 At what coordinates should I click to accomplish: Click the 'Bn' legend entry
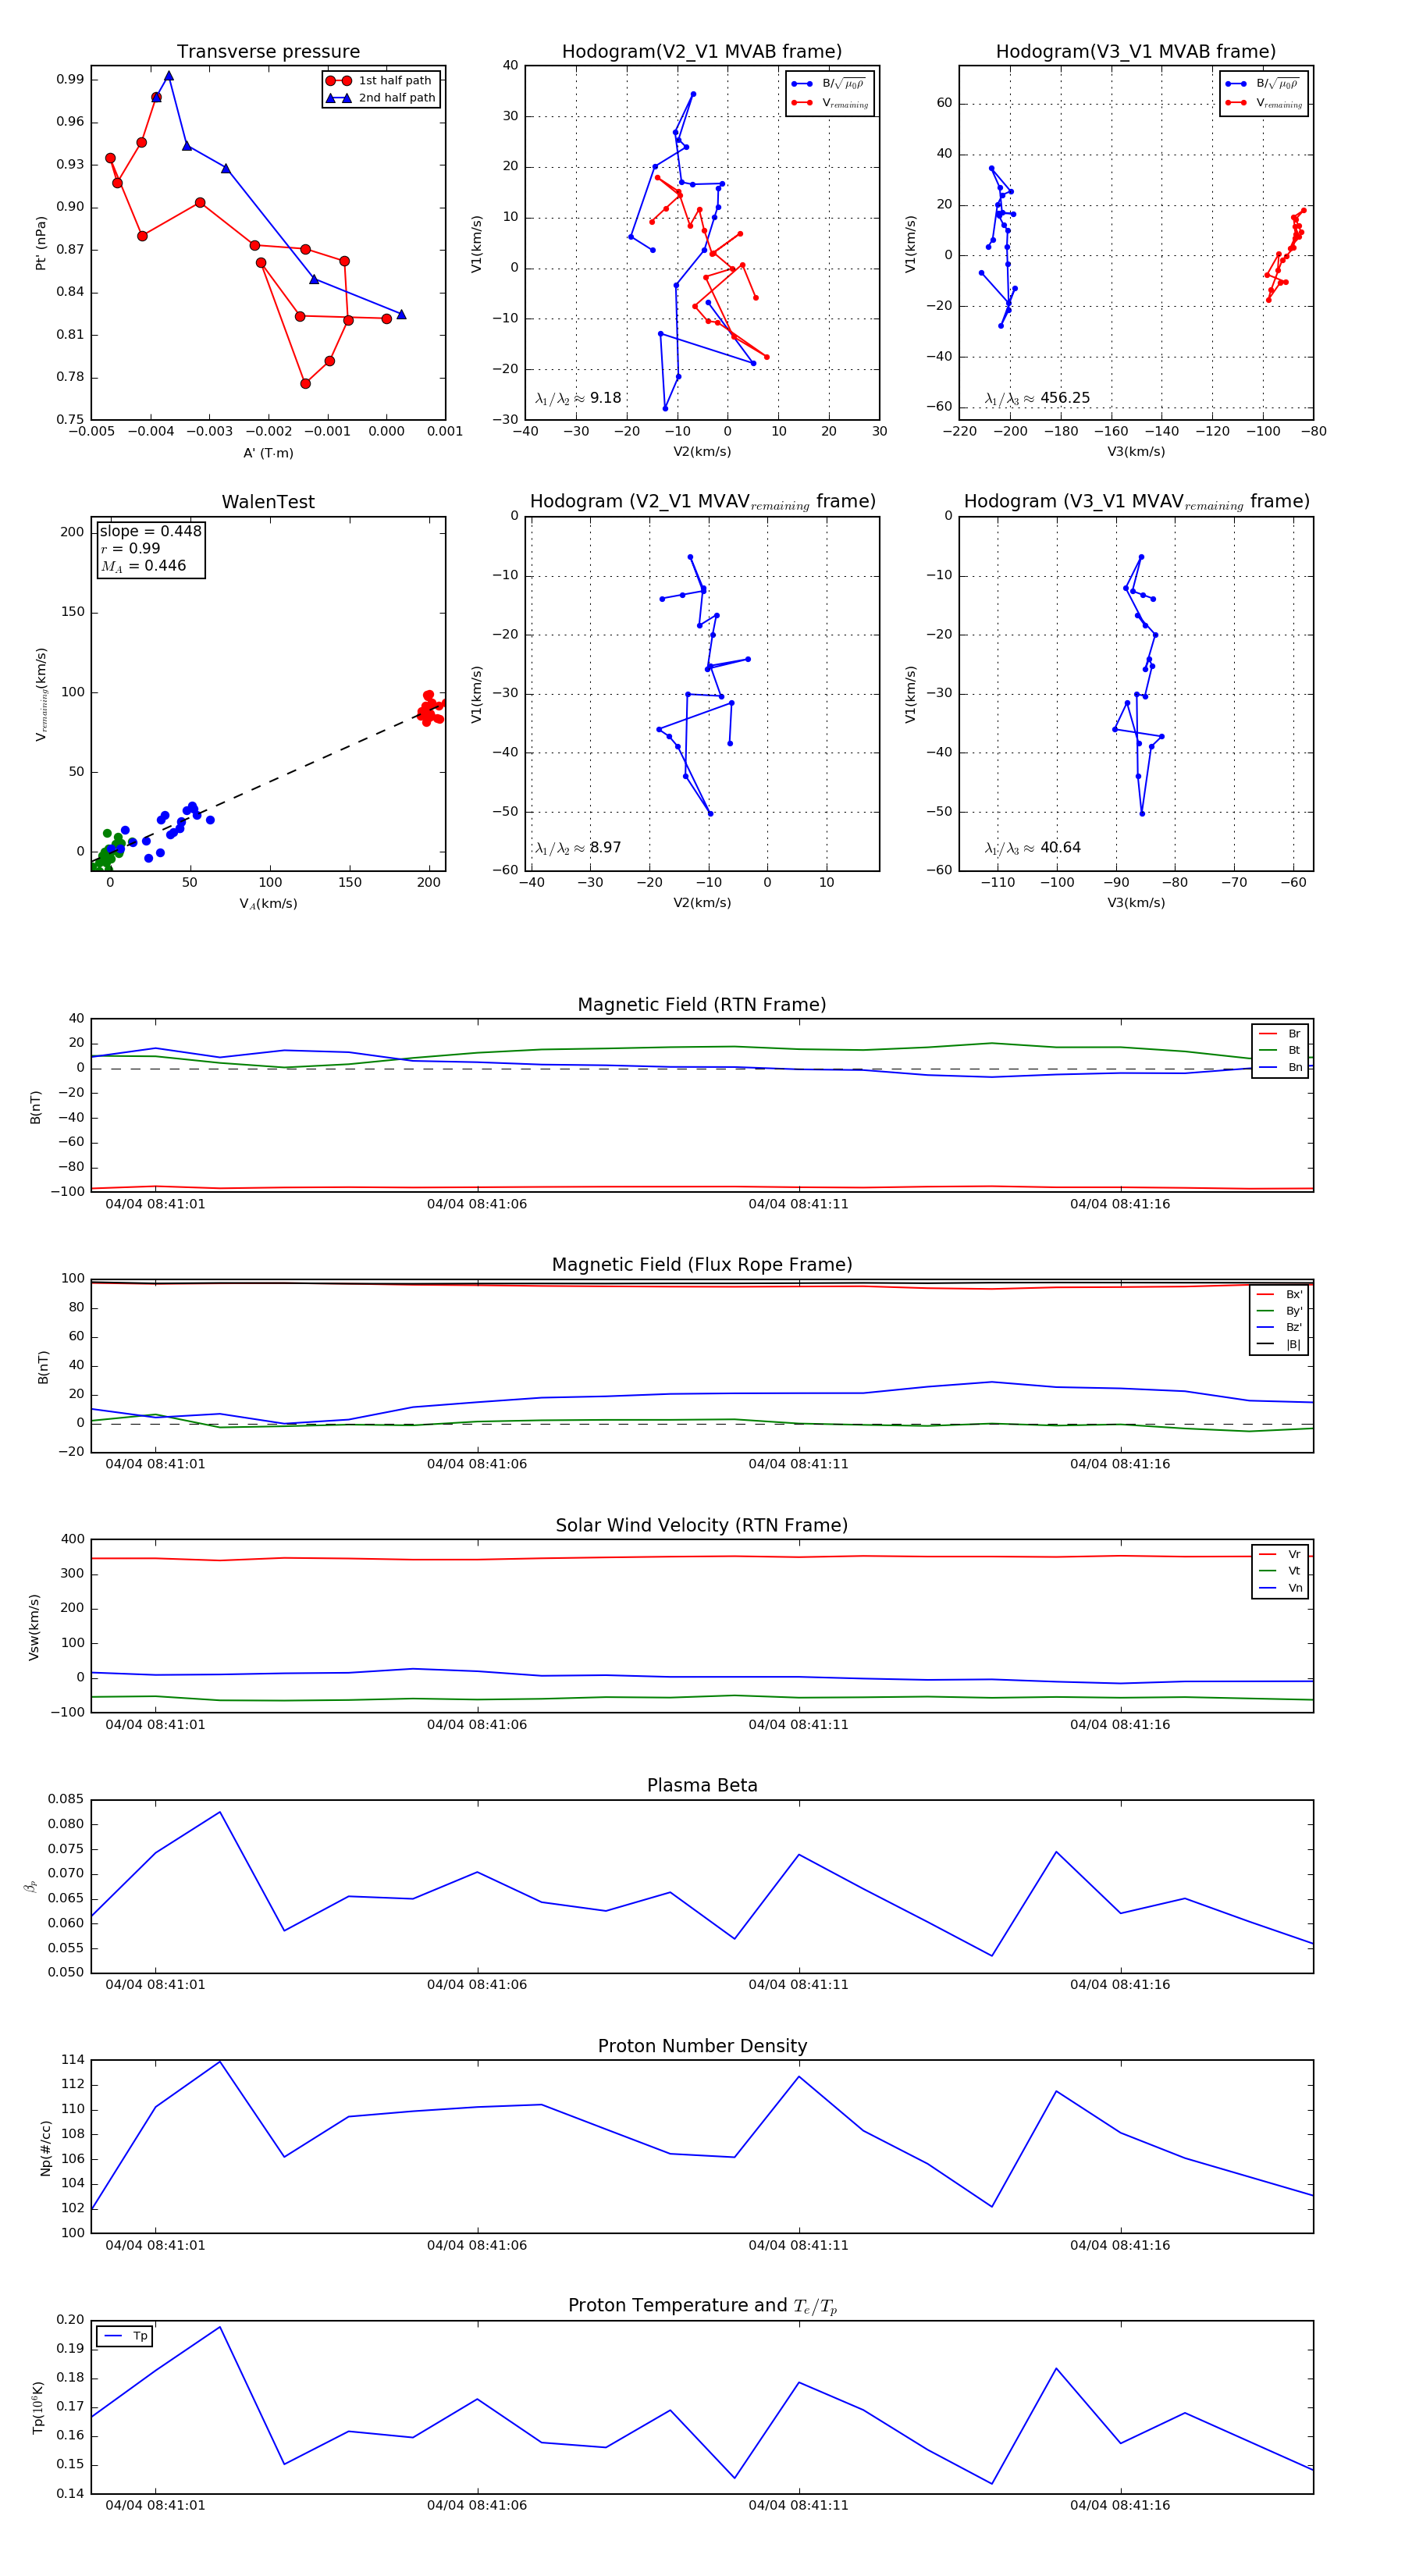[x=1280, y=1067]
